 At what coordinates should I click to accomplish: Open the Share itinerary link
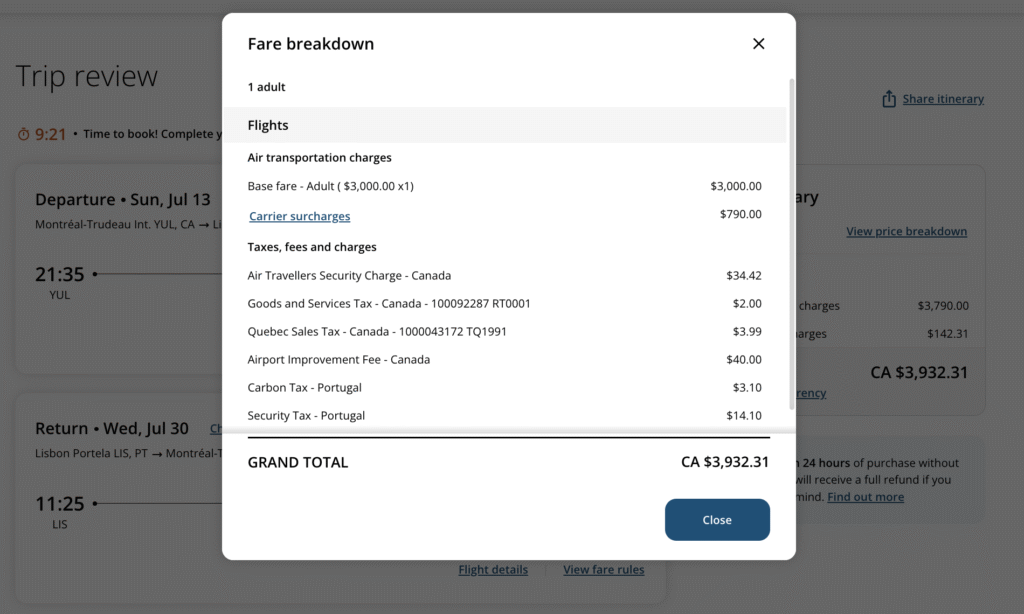pyautogui.click(x=943, y=99)
